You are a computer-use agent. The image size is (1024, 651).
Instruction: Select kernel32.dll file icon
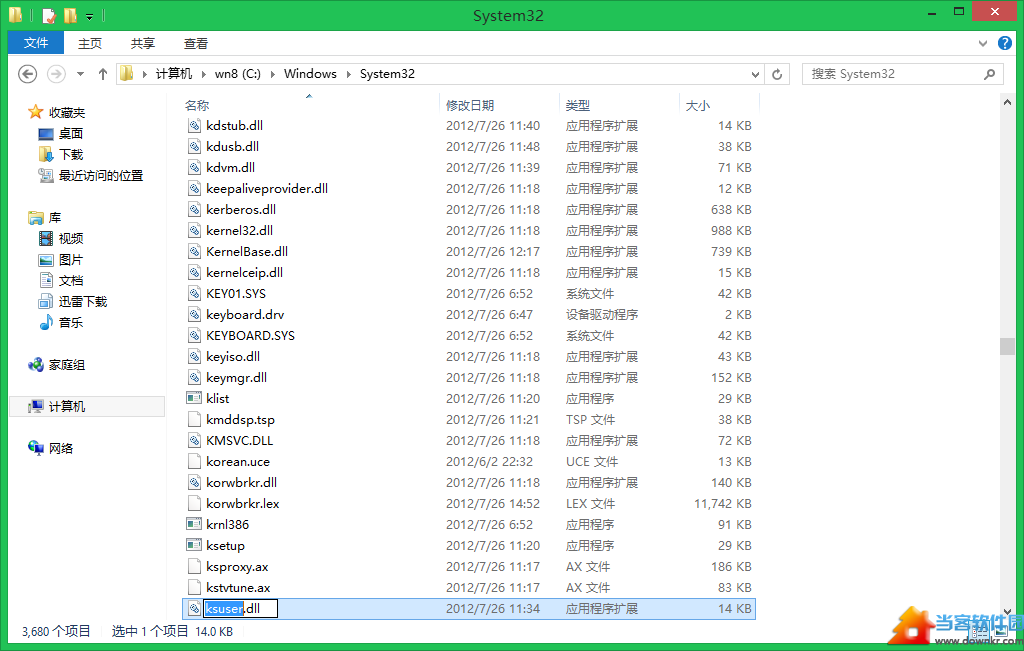(194, 230)
